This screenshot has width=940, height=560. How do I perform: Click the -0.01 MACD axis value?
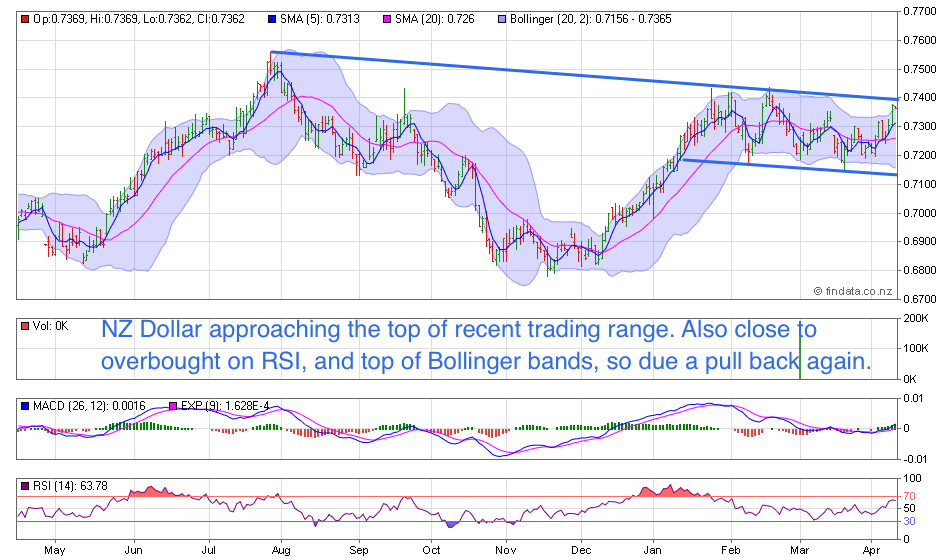pyautogui.click(x=913, y=459)
